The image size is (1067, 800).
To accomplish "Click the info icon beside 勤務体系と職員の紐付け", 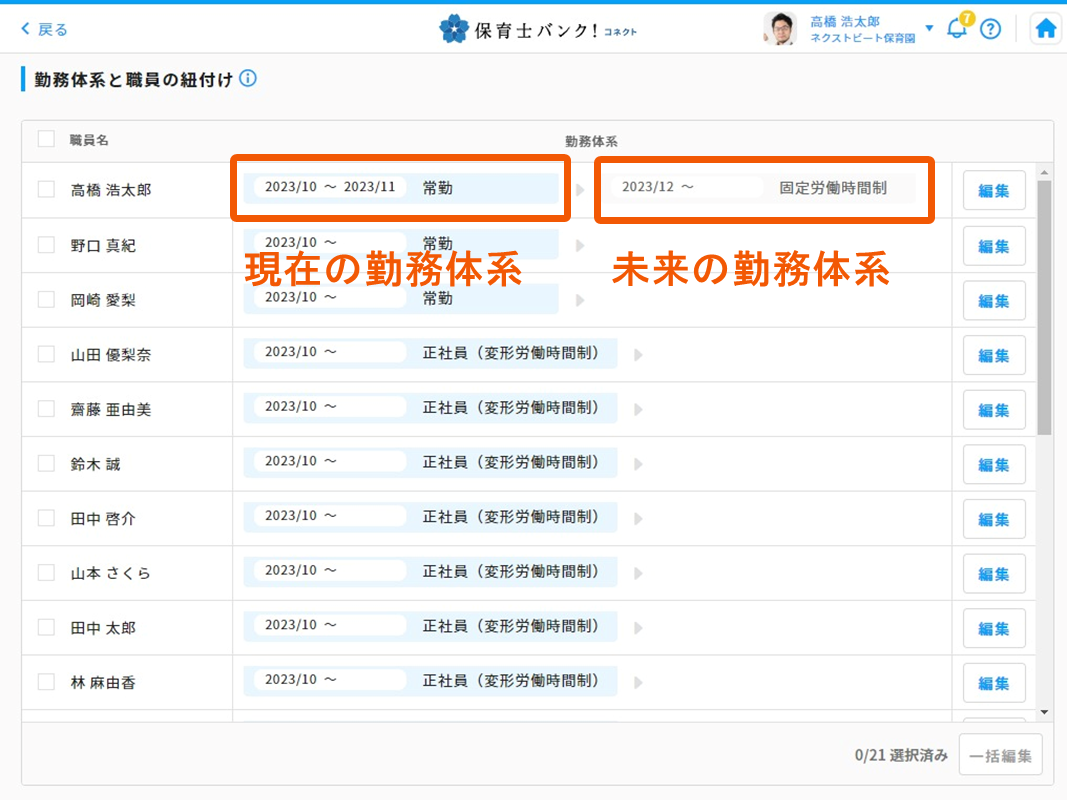I will [x=248, y=79].
